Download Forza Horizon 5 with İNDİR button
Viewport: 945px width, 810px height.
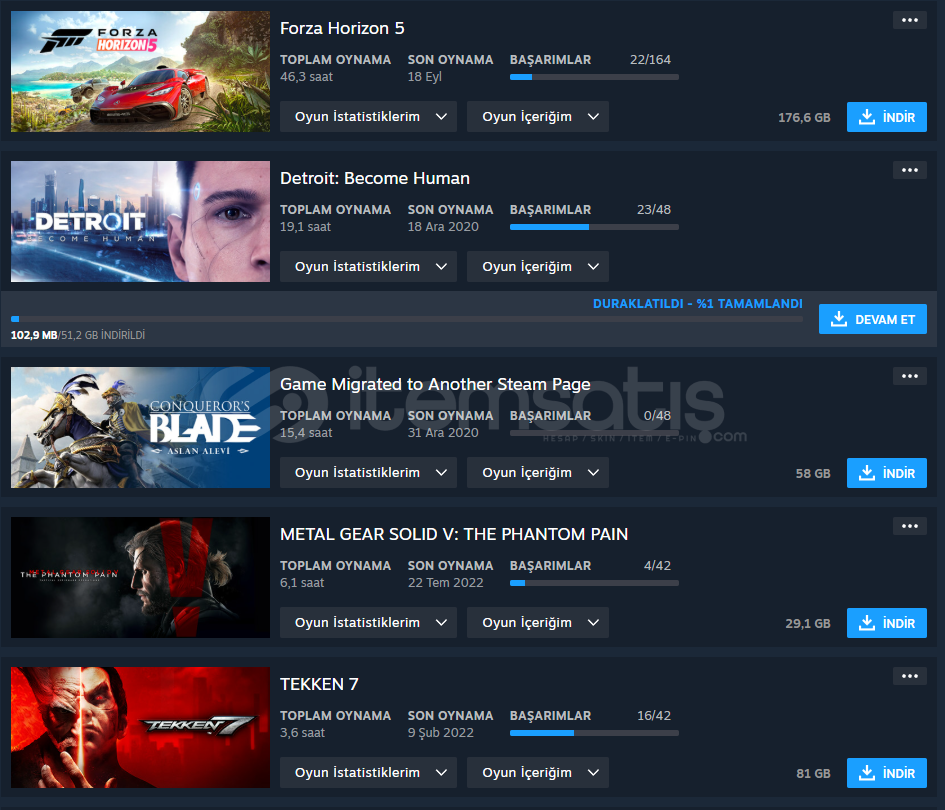[x=887, y=117]
